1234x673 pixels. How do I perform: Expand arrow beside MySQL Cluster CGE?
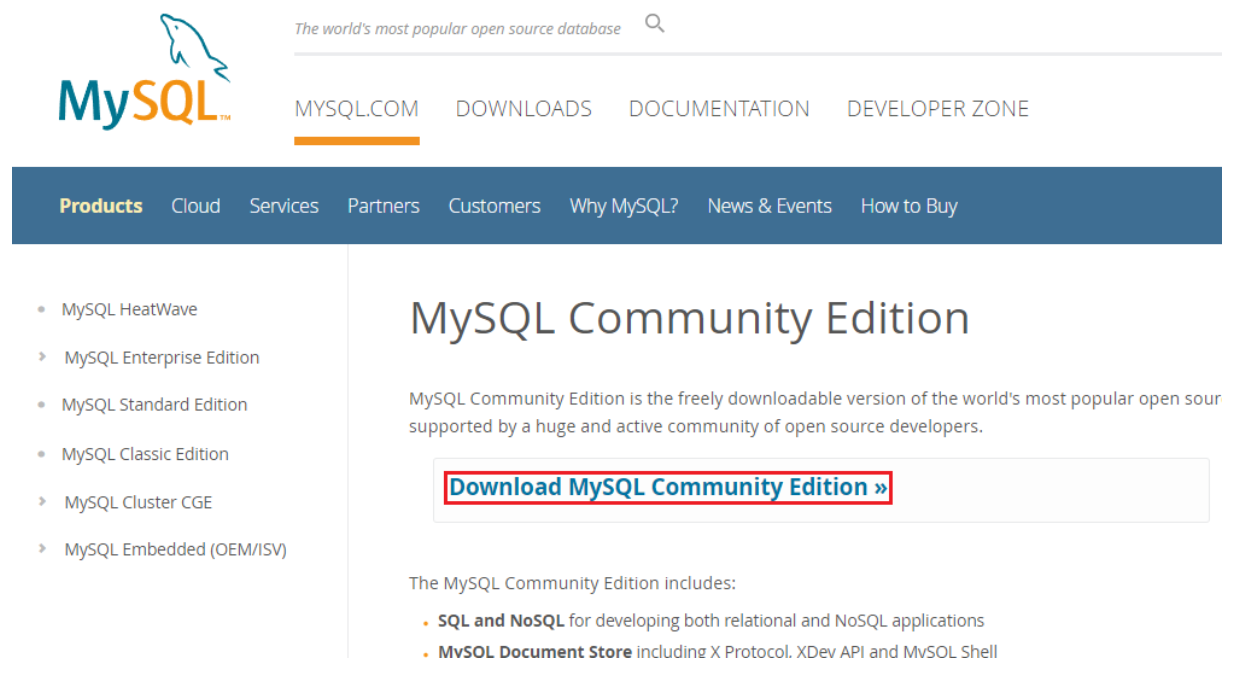41,501
